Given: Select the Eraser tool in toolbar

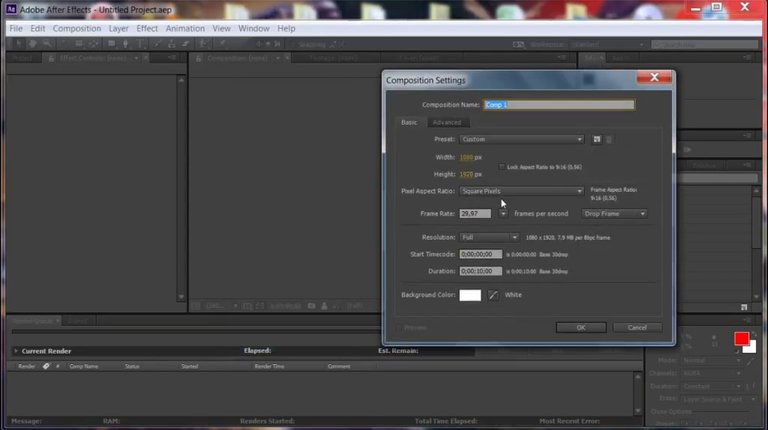Looking at the screenshot, I should 186,44.
